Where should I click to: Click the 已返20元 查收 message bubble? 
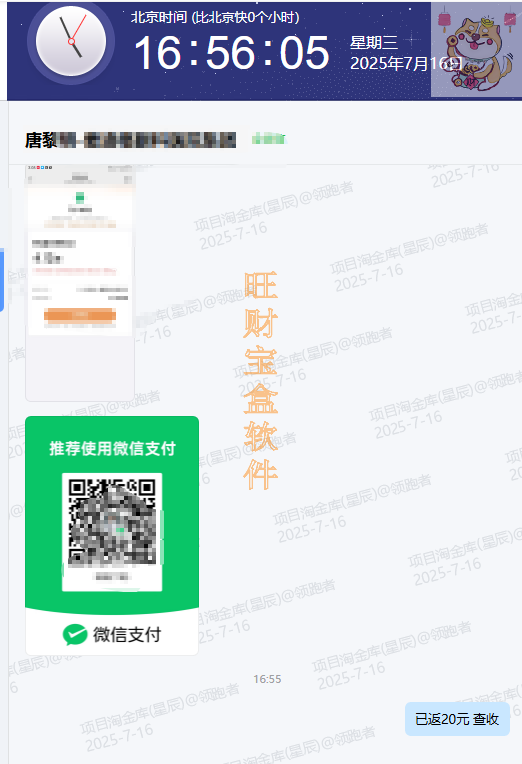click(457, 719)
